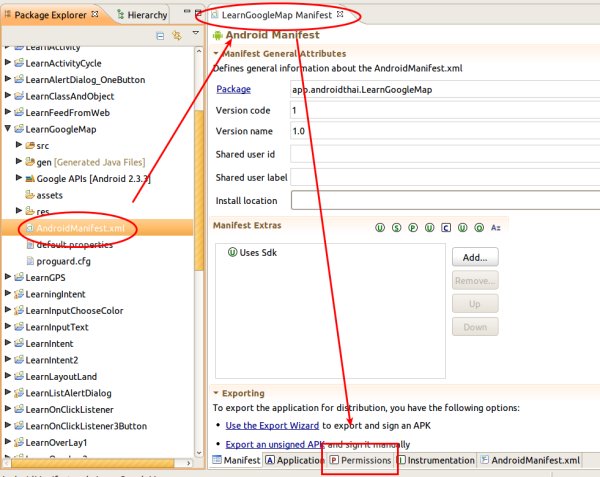This screenshot has height=477, width=600.
Task: Expand the LearnListAlertDialog project
Action: [x=8, y=392]
